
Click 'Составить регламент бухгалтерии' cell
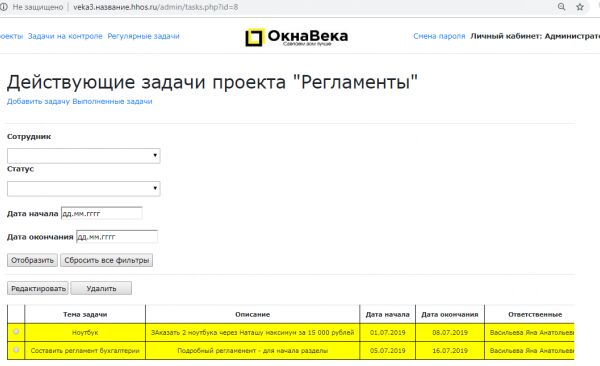[85, 350]
